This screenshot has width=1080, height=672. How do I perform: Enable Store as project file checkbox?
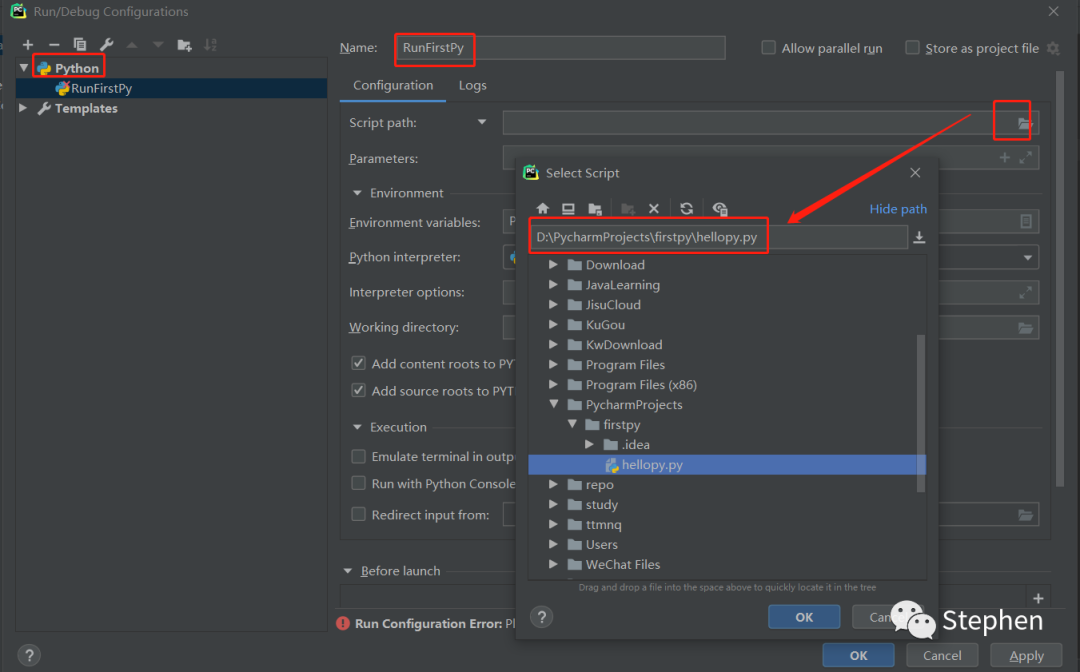coord(912,48)
